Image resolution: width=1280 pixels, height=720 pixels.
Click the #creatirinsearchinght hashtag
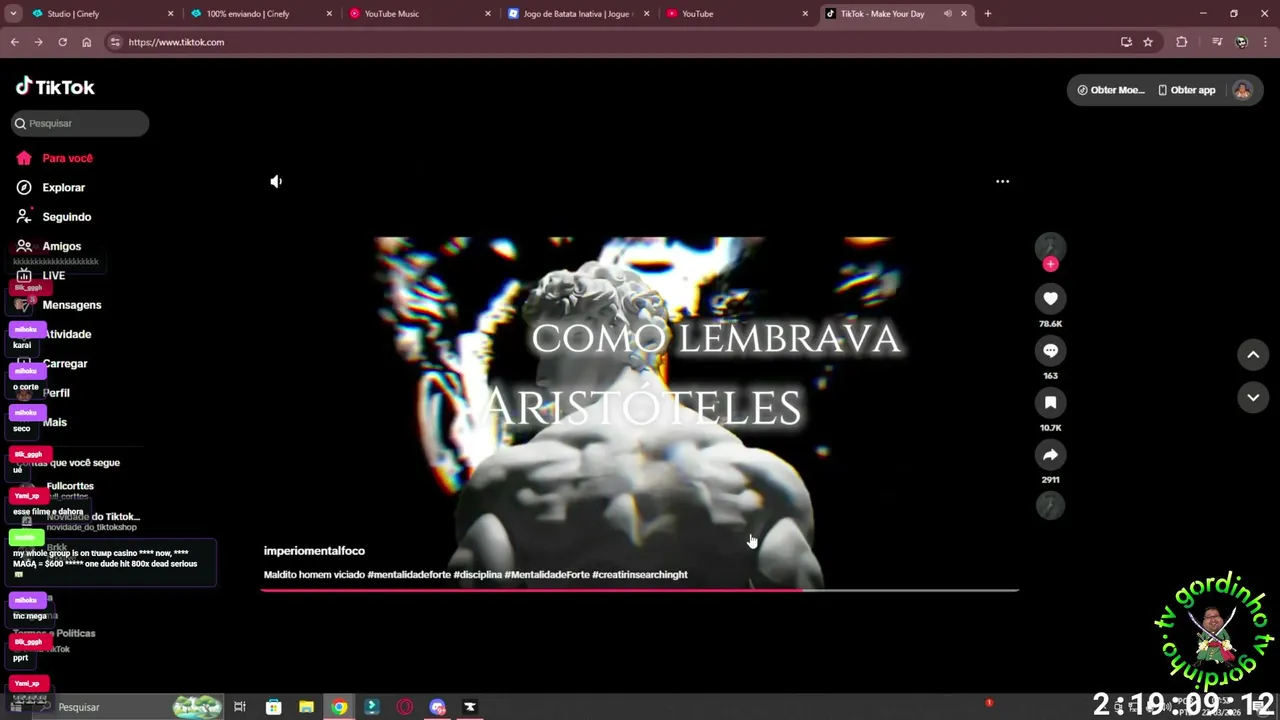tap(639, 575)
